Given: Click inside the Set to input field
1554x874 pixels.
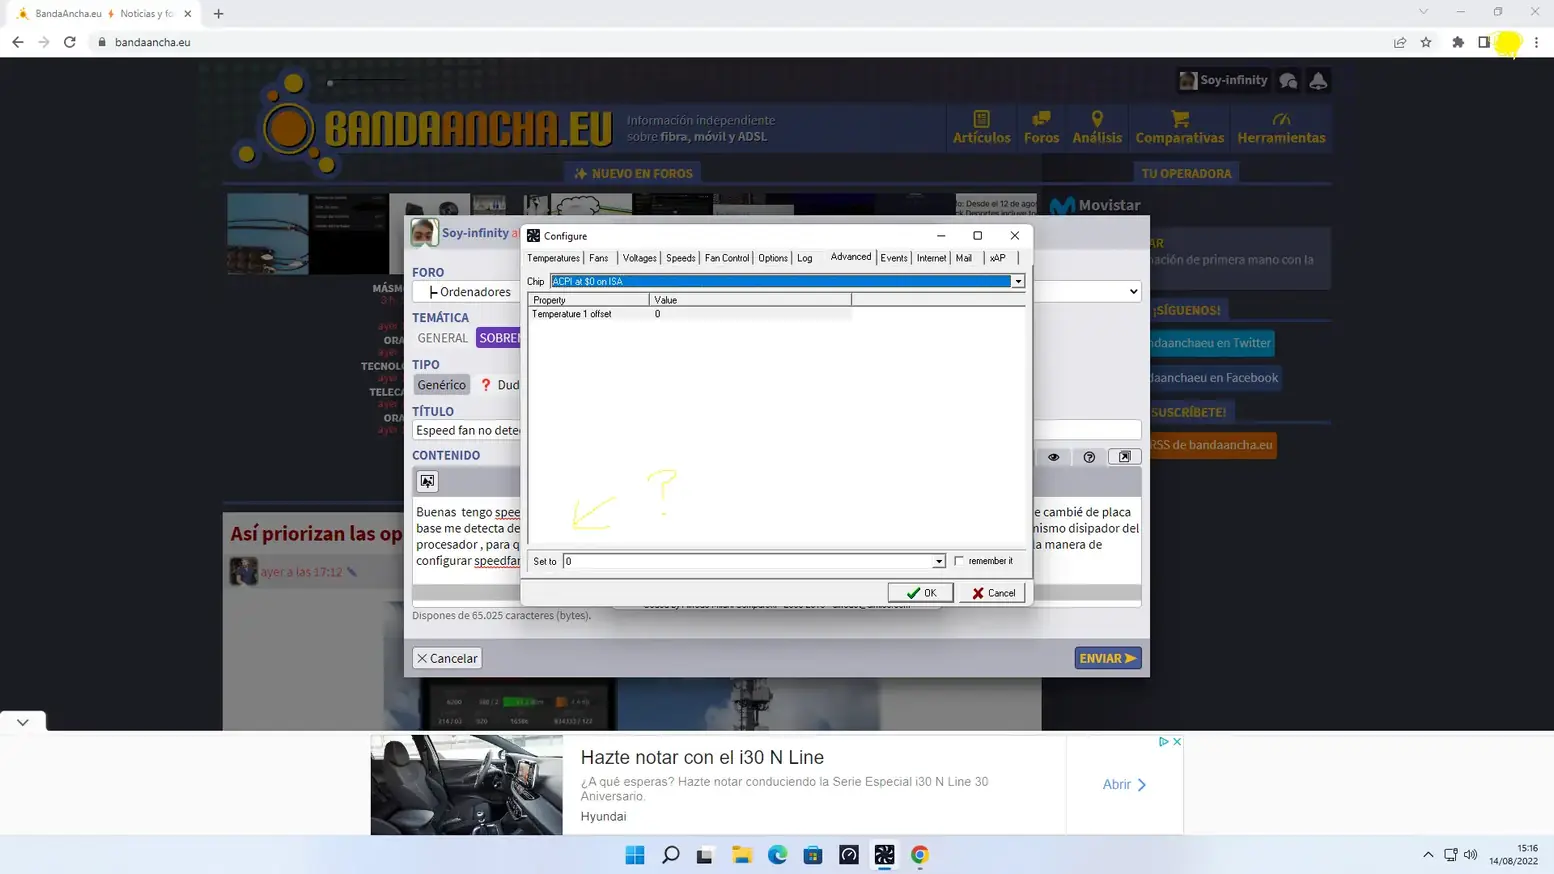Looking at the screenshot, I should click(748, 561).
